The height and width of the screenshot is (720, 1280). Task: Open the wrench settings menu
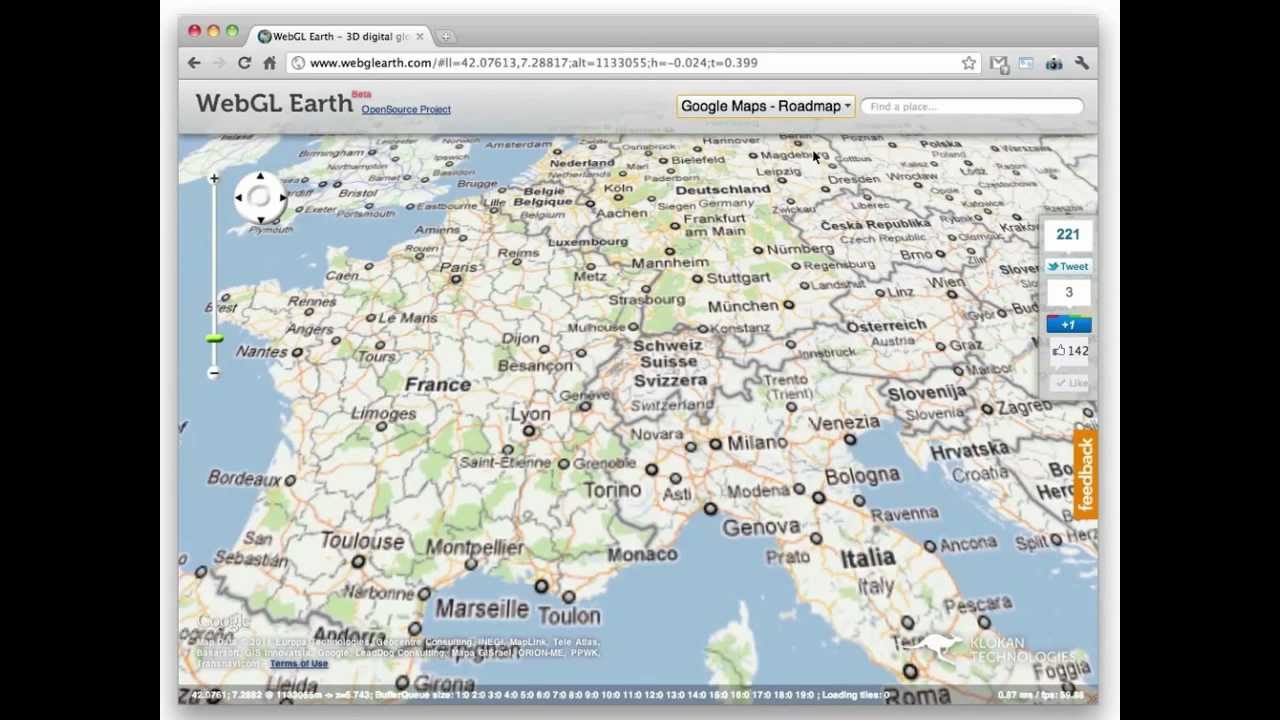[1082, 63]
